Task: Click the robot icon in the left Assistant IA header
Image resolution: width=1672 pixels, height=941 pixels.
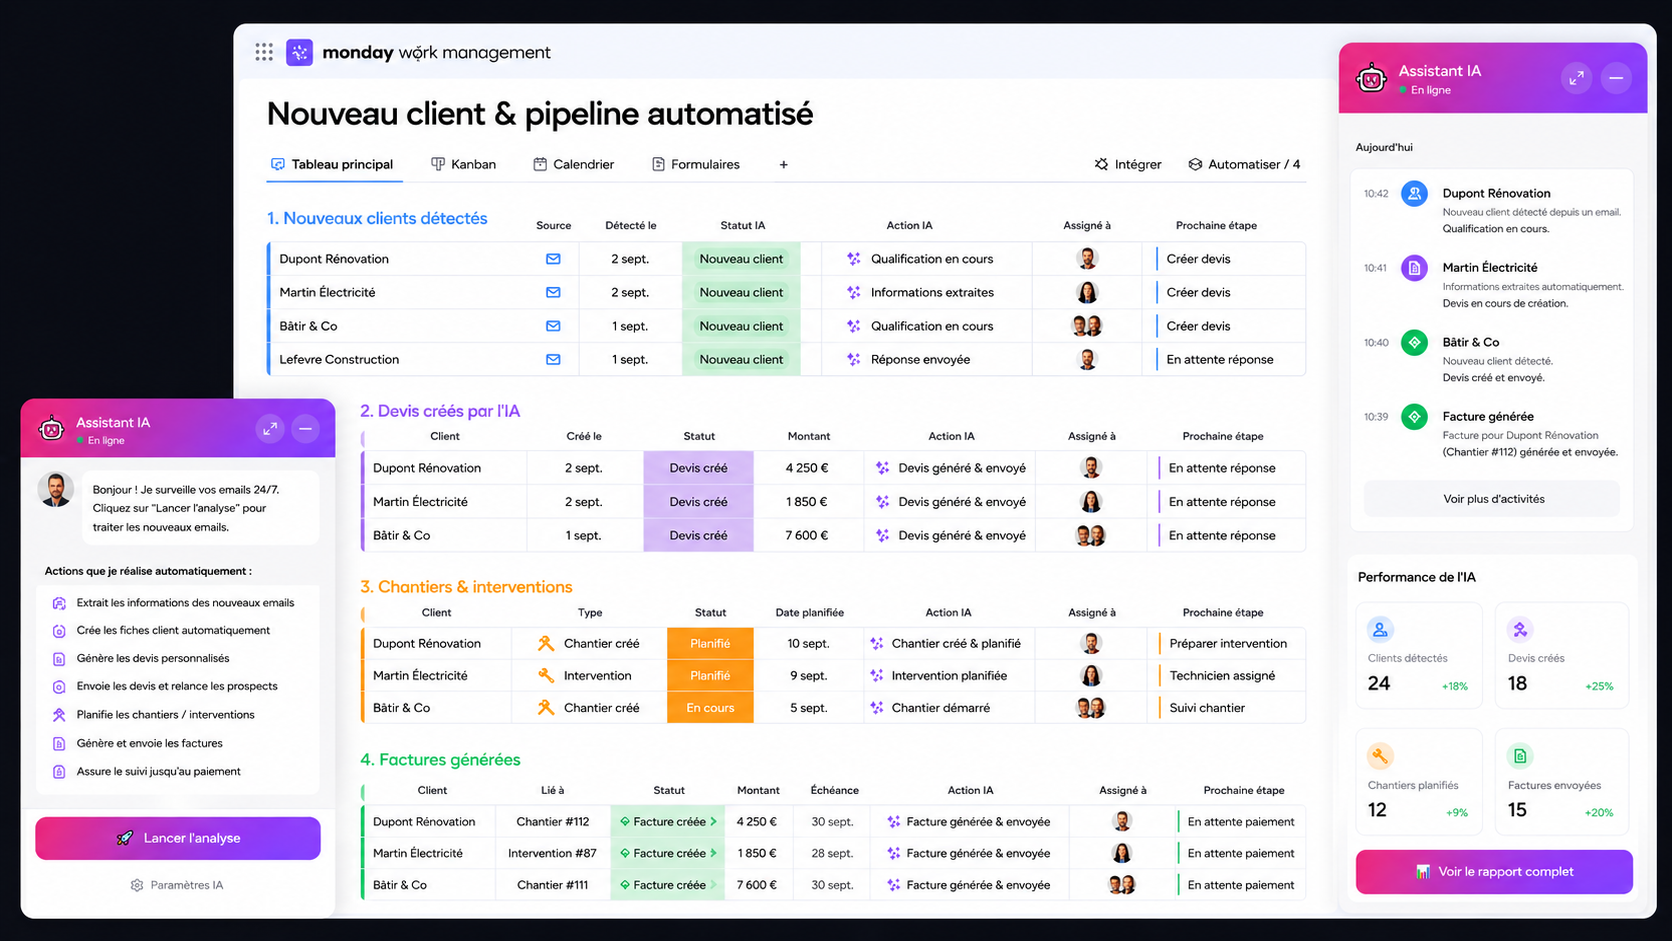Action: [51, 429]
